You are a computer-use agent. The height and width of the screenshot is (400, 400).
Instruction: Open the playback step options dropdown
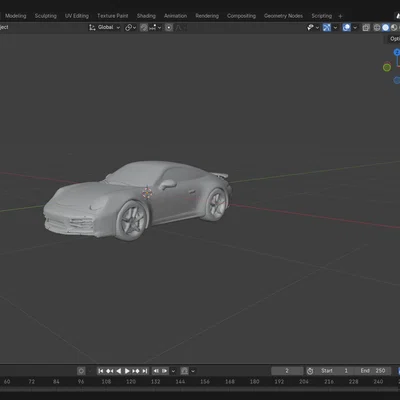pyautogui.click(x=173, y=371)
